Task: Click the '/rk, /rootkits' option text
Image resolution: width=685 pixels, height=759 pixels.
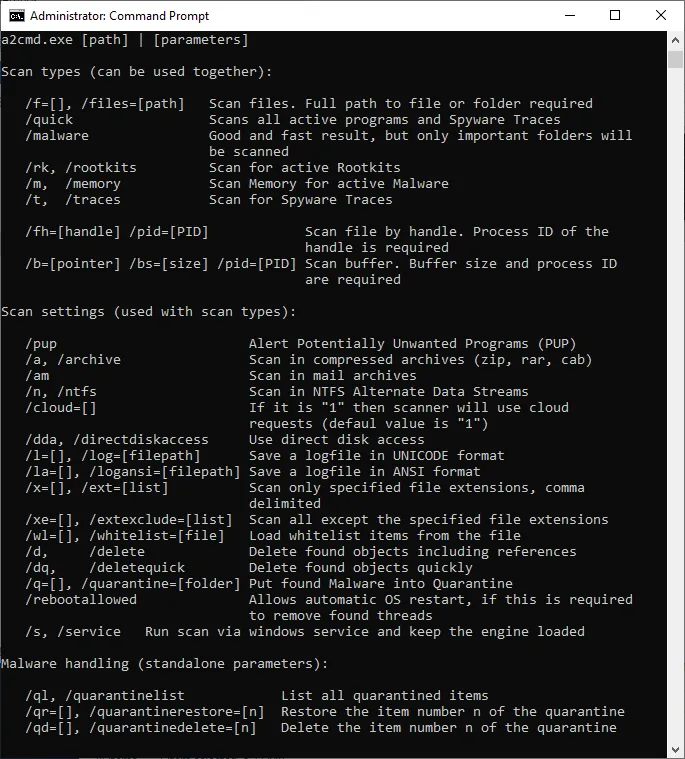Action: [80, 168]
